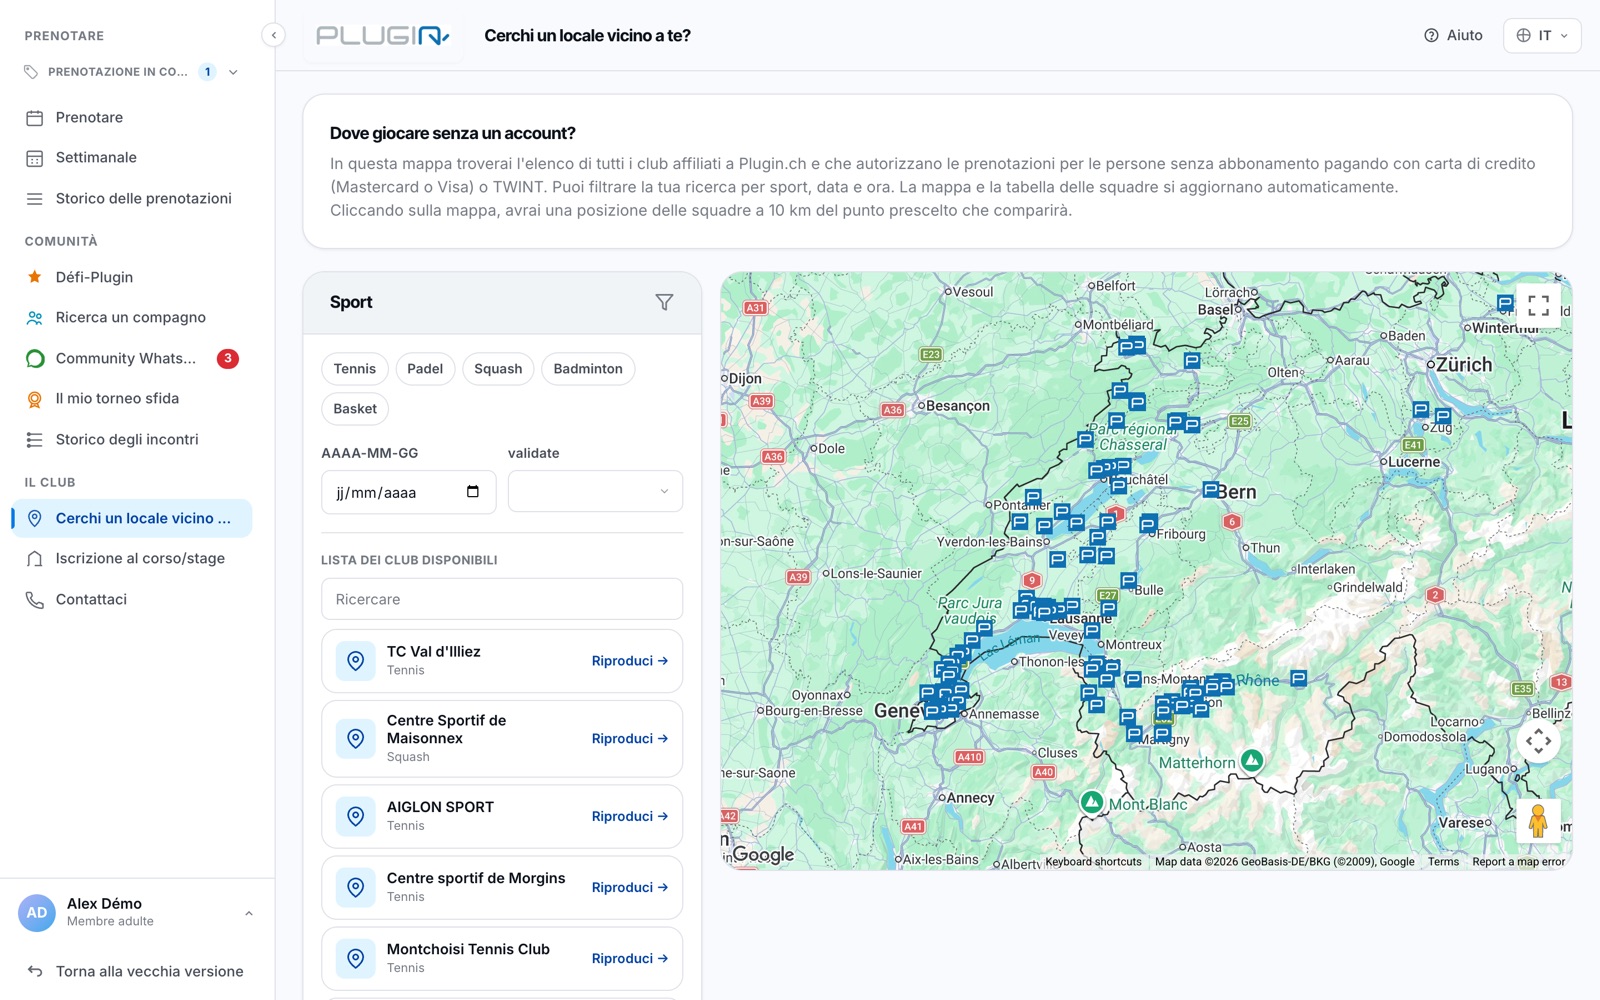Toggle the Padel sport filter chip

[x=425, y=369]
